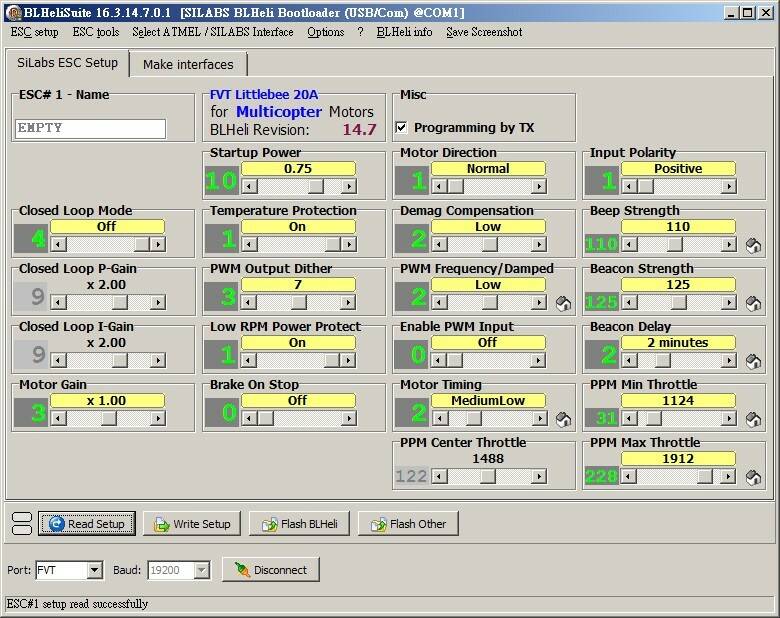
Task: Click right arrow on Startup Power slider
Action: [348, 186]
